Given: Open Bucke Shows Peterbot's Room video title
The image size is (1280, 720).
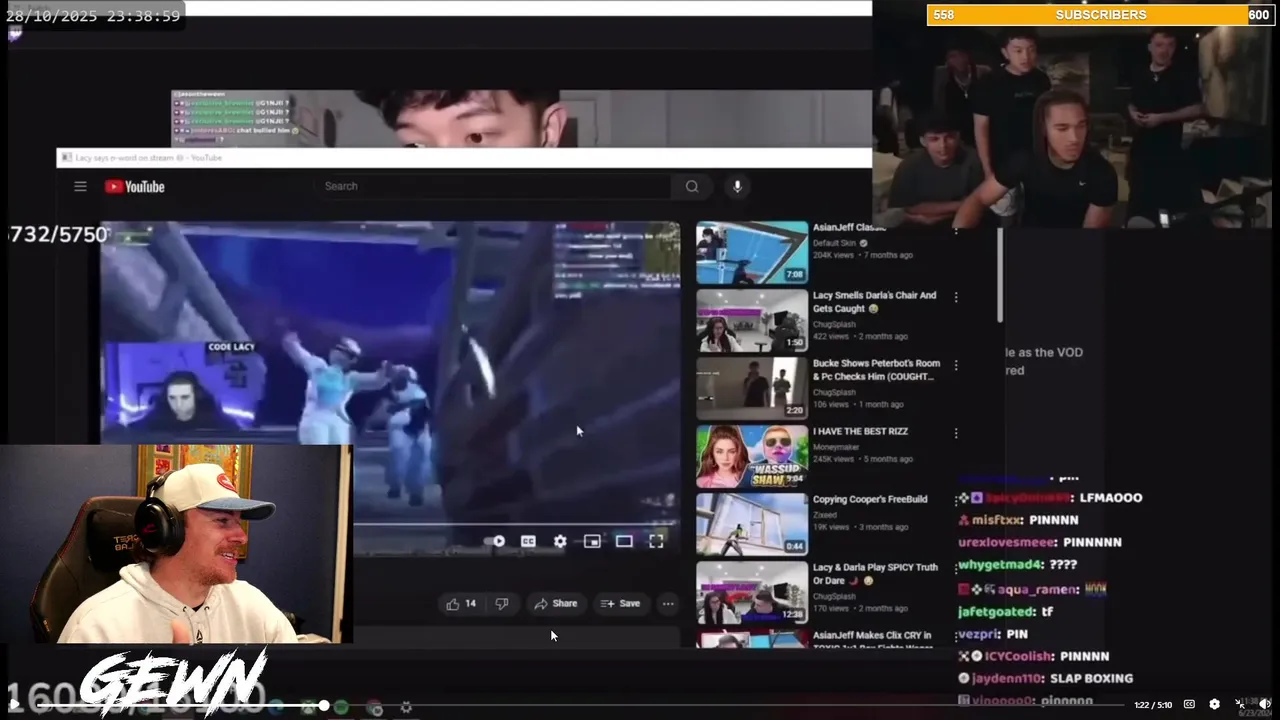Looking at the screenshot, I should pos(877,370).
